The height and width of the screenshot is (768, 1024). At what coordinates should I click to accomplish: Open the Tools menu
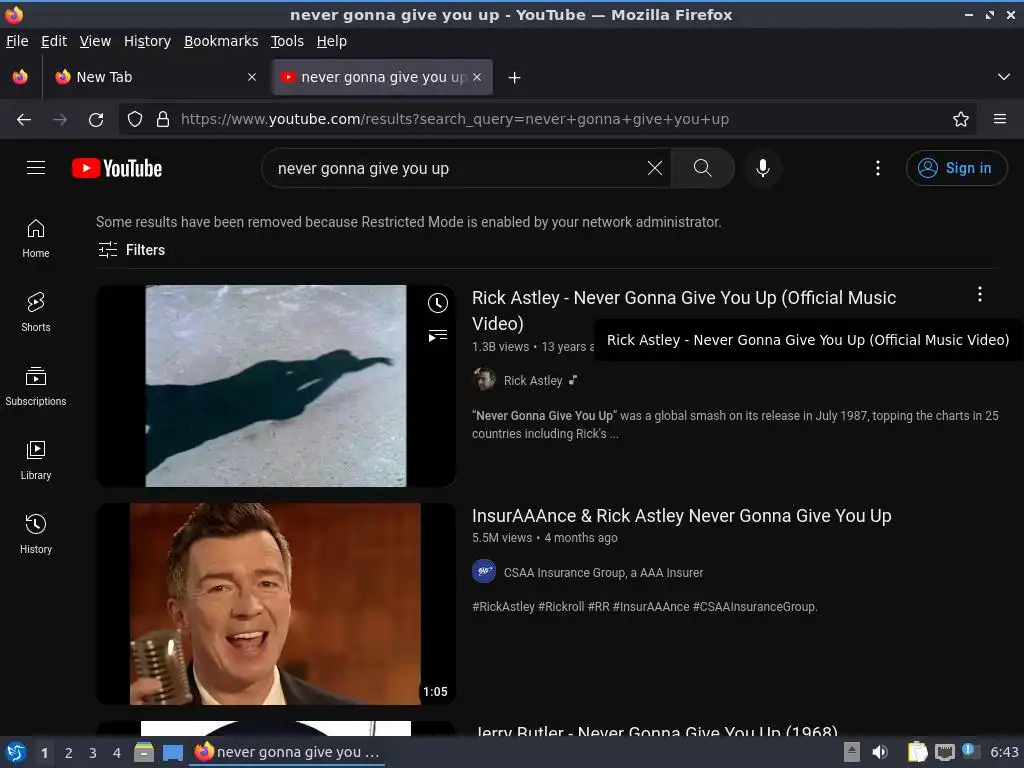pos(287,41)
